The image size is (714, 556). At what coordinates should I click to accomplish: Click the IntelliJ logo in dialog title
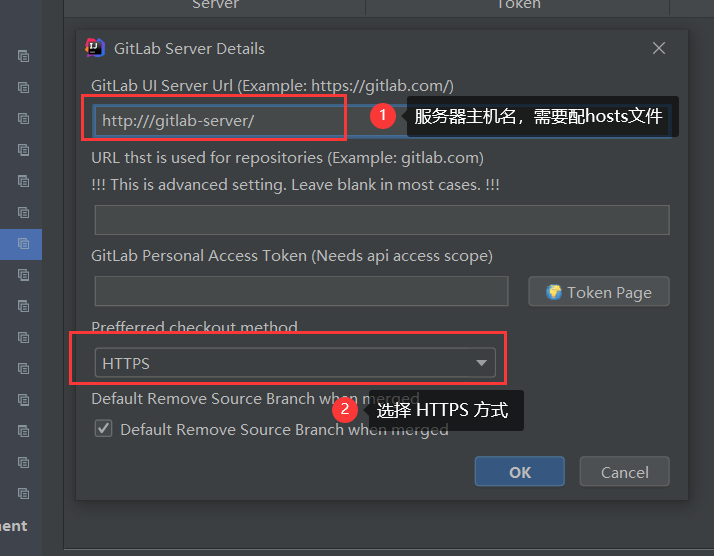(x=95, y=48)
